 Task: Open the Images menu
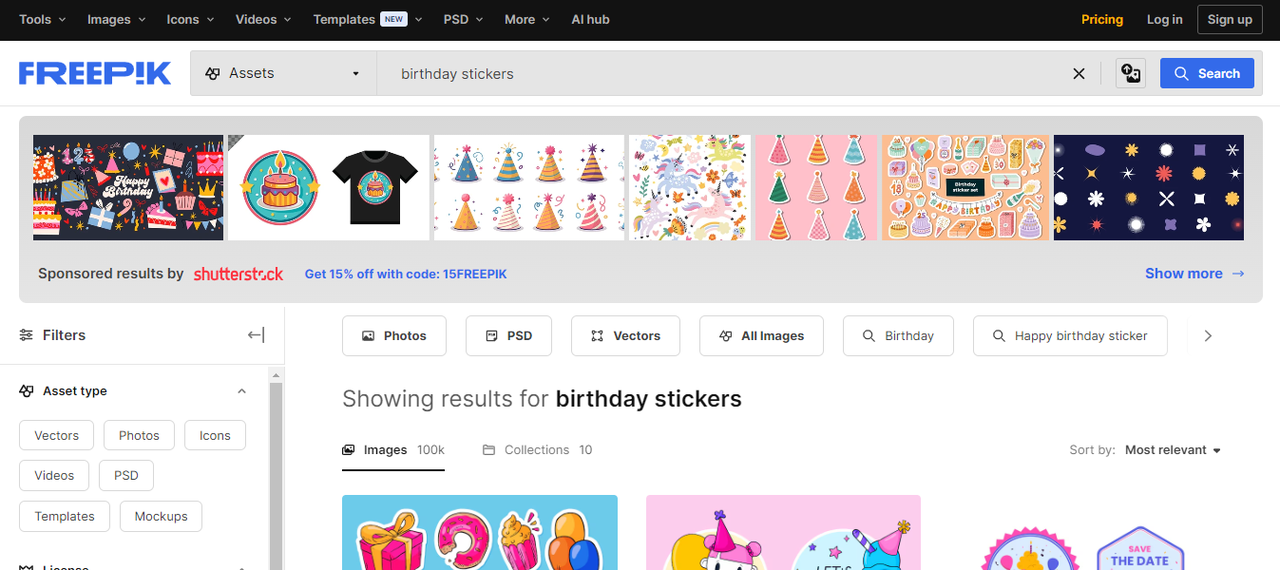click(x=116, y=19)
